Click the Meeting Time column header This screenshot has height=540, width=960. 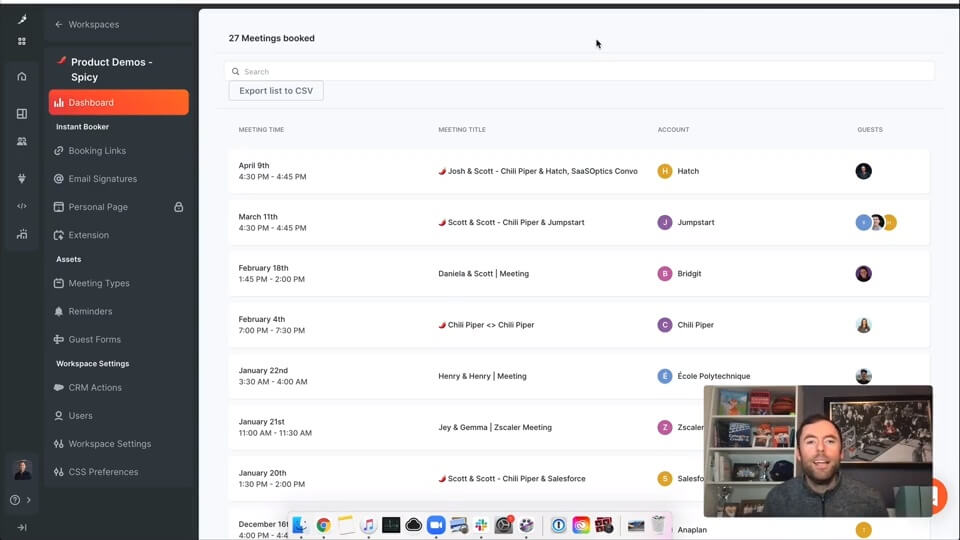click(x=261, y=130)
